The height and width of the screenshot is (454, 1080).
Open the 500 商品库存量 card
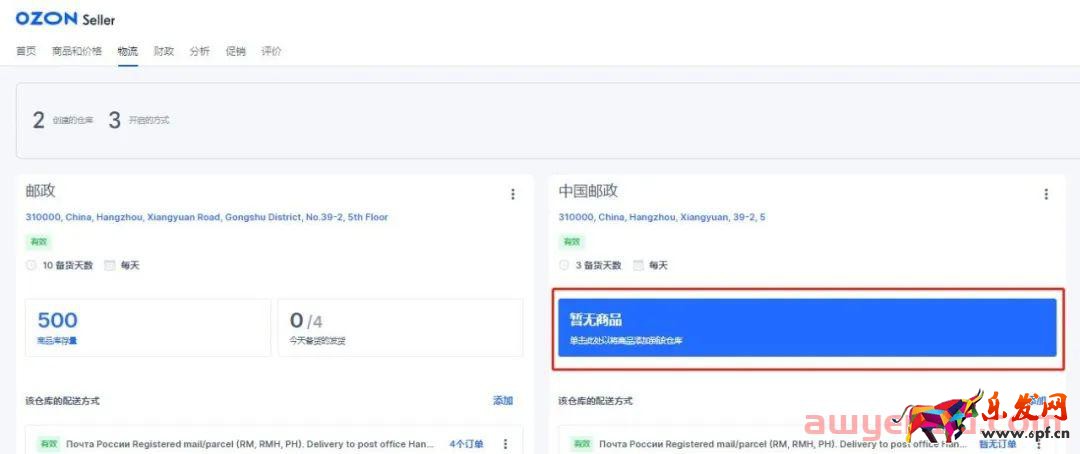(x=148, y=328)
